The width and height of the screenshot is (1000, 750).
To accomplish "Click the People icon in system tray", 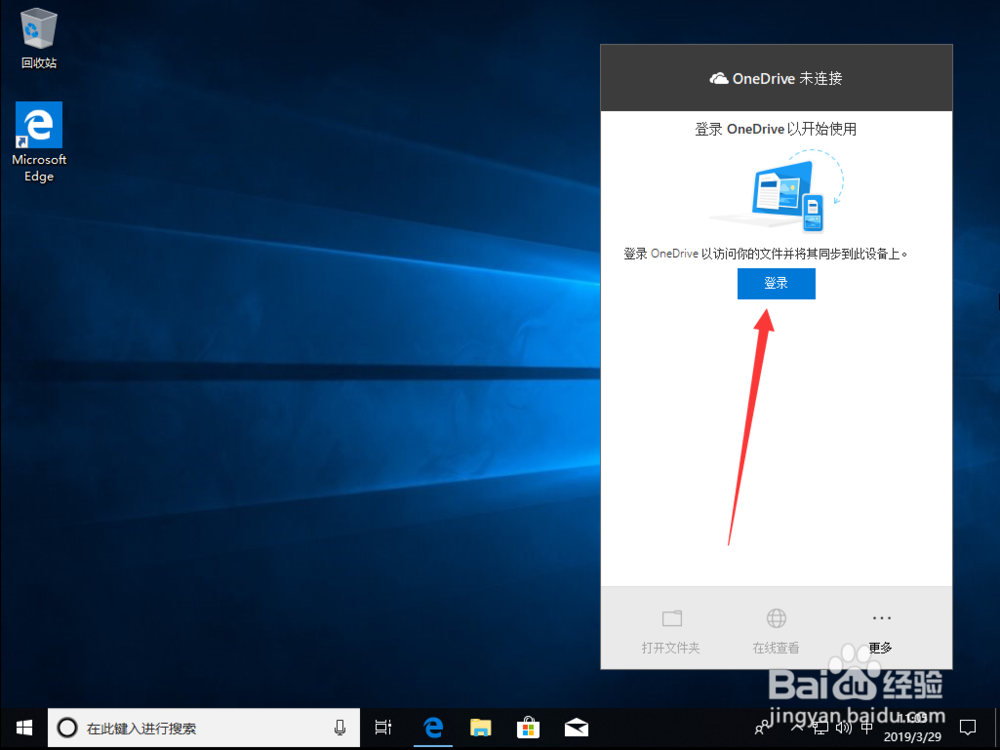I will click(x=762, y=728).
